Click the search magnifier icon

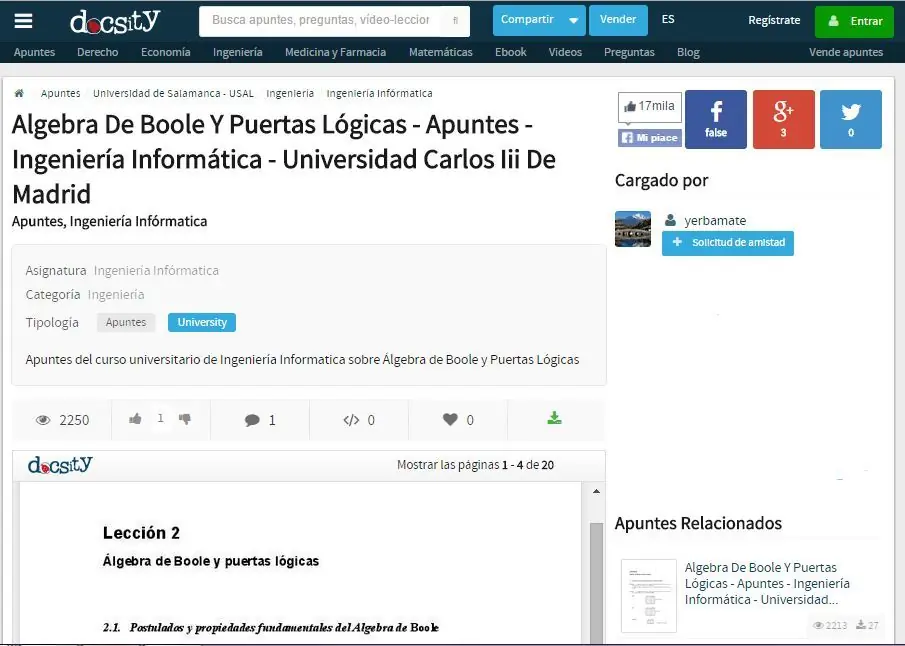tap(455, 21)
